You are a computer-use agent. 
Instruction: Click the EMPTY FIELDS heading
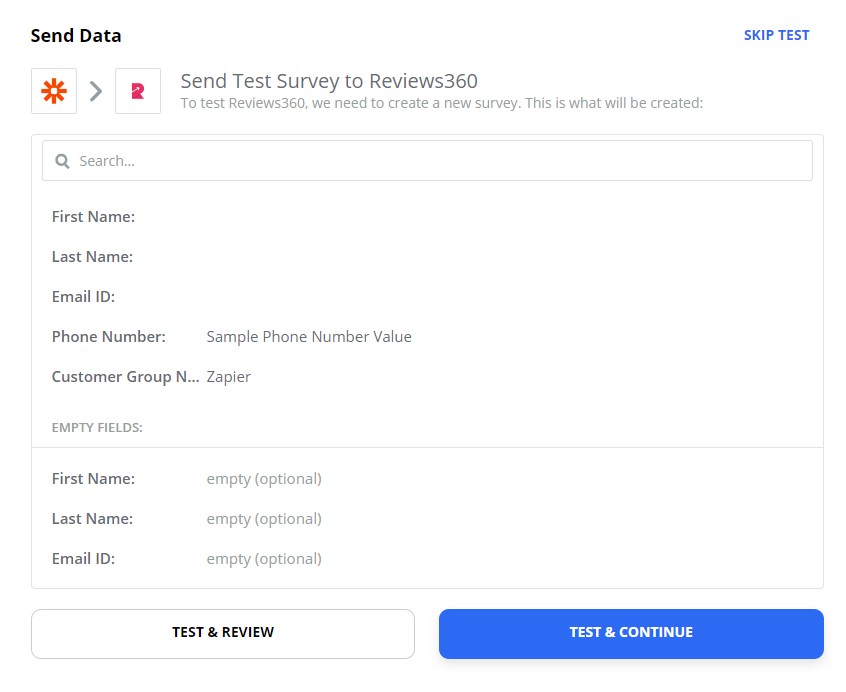pyautogui.click(x=97, y=428)
